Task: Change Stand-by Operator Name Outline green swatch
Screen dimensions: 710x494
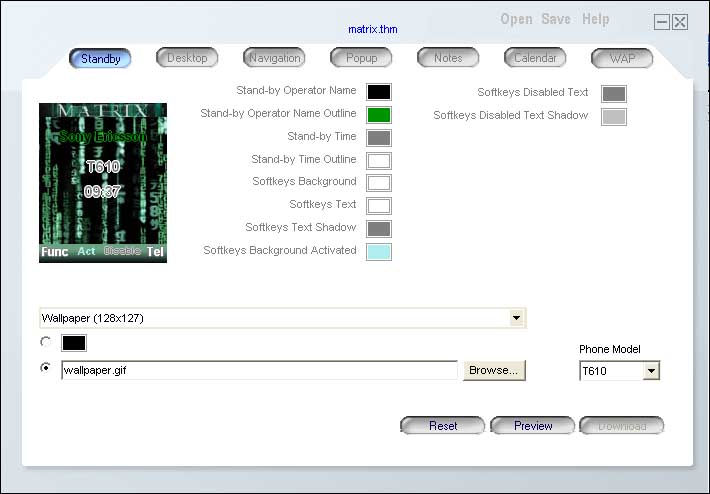Action: (379, 115)
